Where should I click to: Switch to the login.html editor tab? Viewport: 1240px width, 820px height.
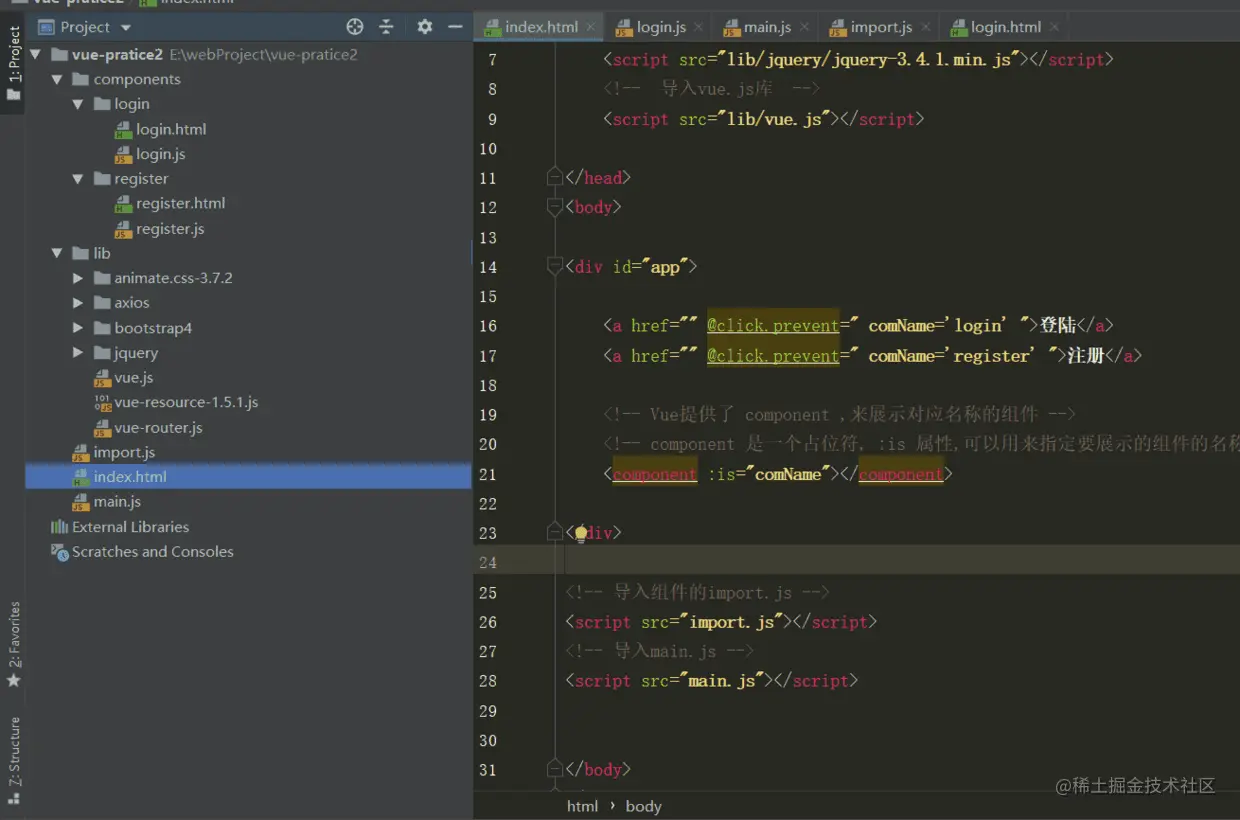[x=1006, y=27]
